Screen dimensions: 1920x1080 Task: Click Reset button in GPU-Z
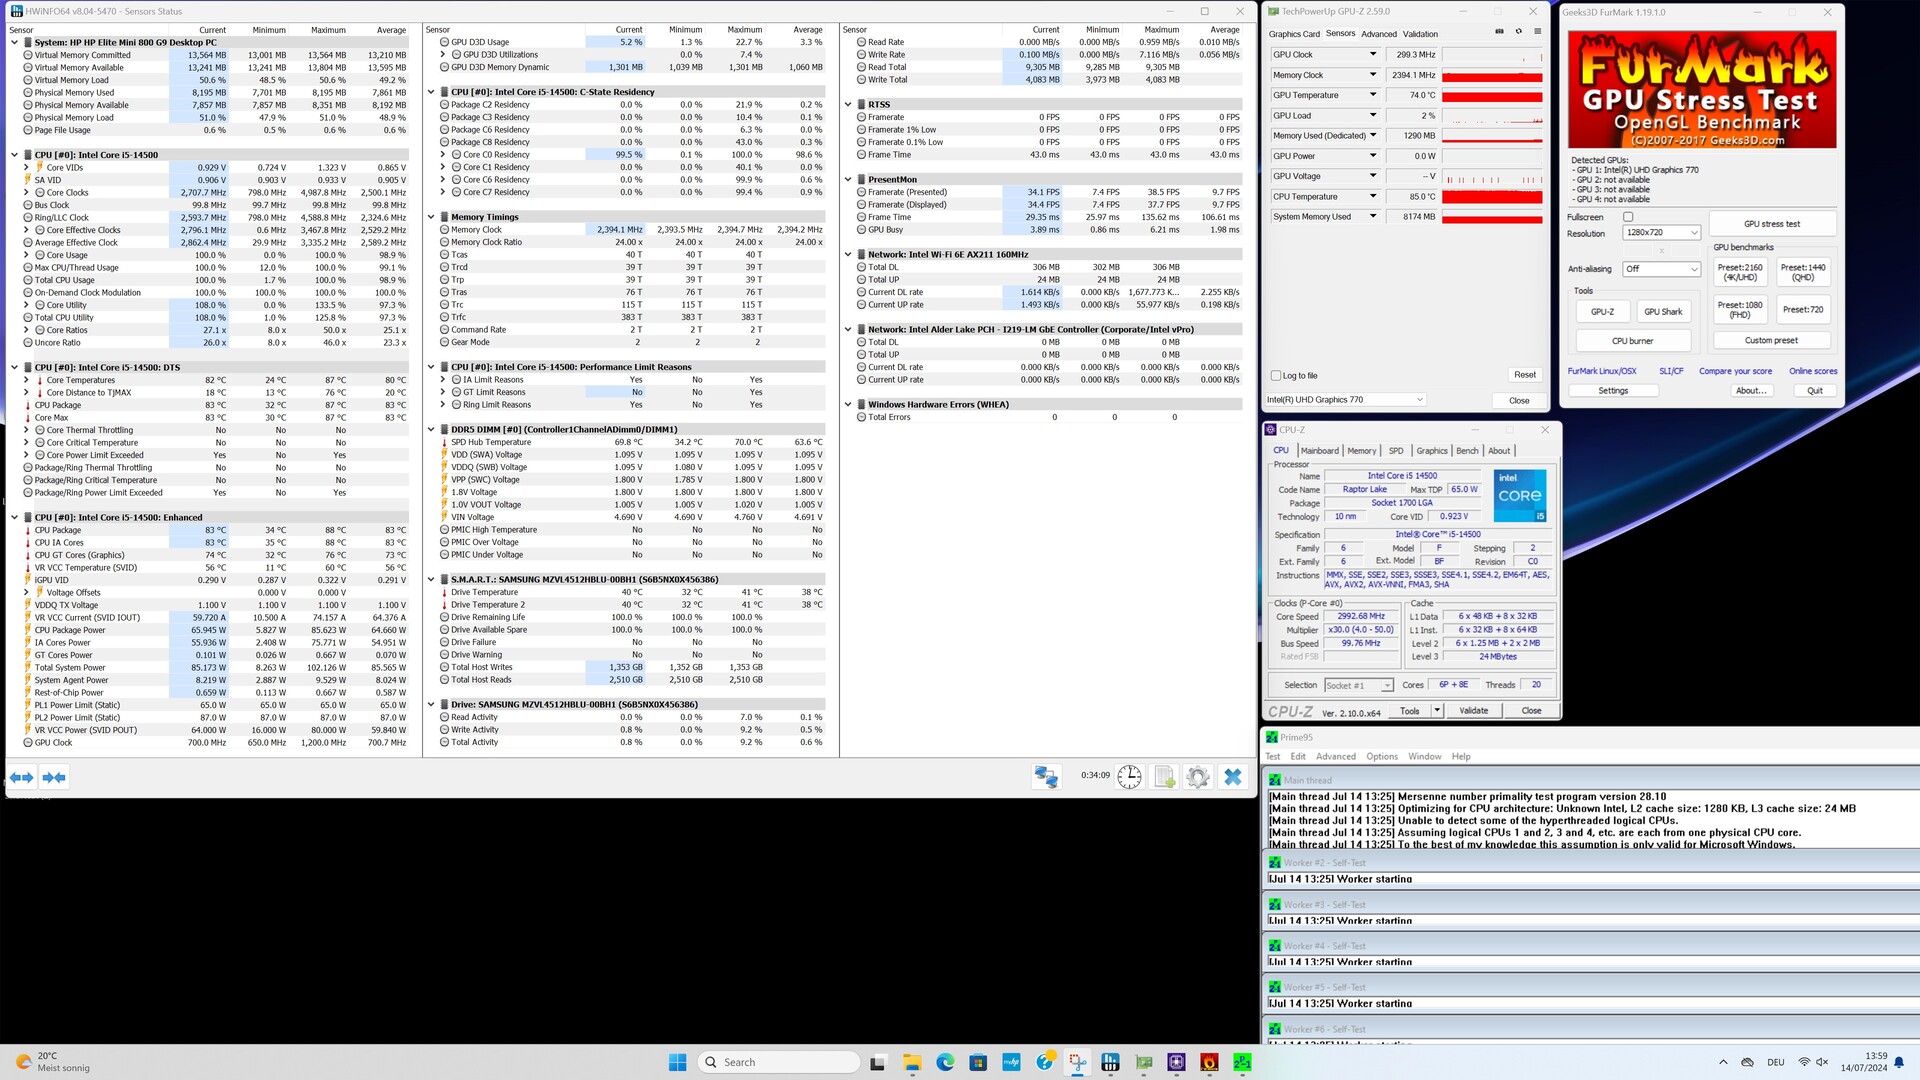(1524, 375)
